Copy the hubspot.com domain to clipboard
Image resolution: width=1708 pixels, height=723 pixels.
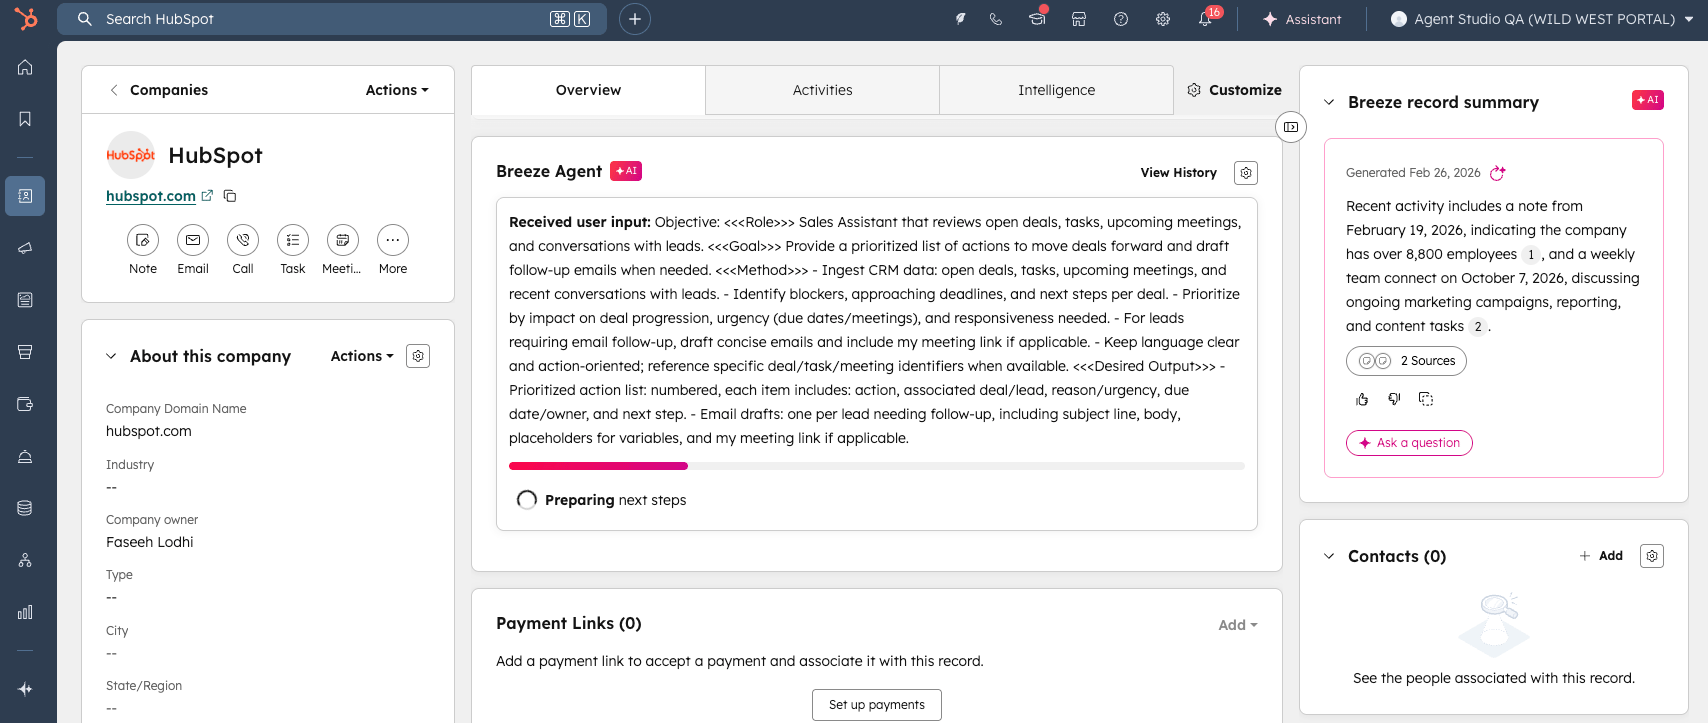pyautogui.click(x=230, y=196)
